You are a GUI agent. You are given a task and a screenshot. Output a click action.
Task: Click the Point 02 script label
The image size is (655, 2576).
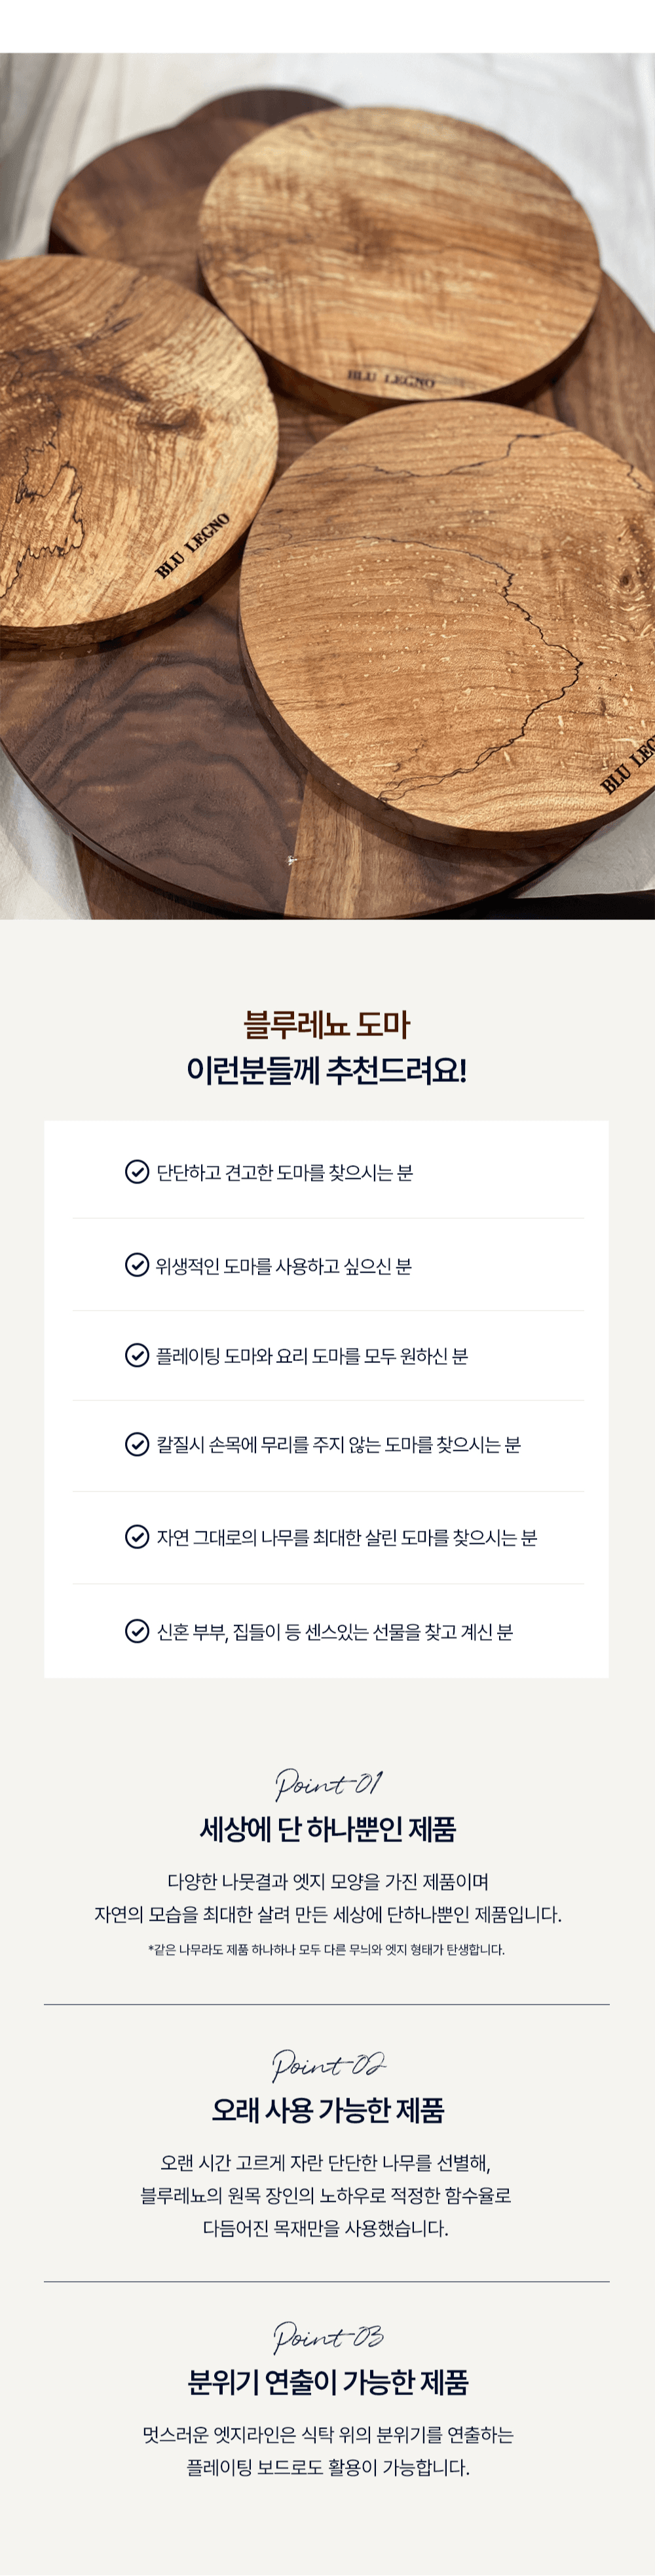coord(328,2065)
